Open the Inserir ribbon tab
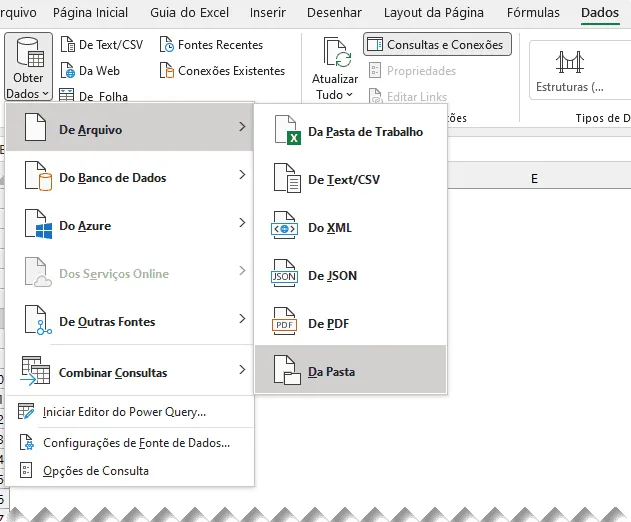The image size is (631, 522). coord(268,12)
